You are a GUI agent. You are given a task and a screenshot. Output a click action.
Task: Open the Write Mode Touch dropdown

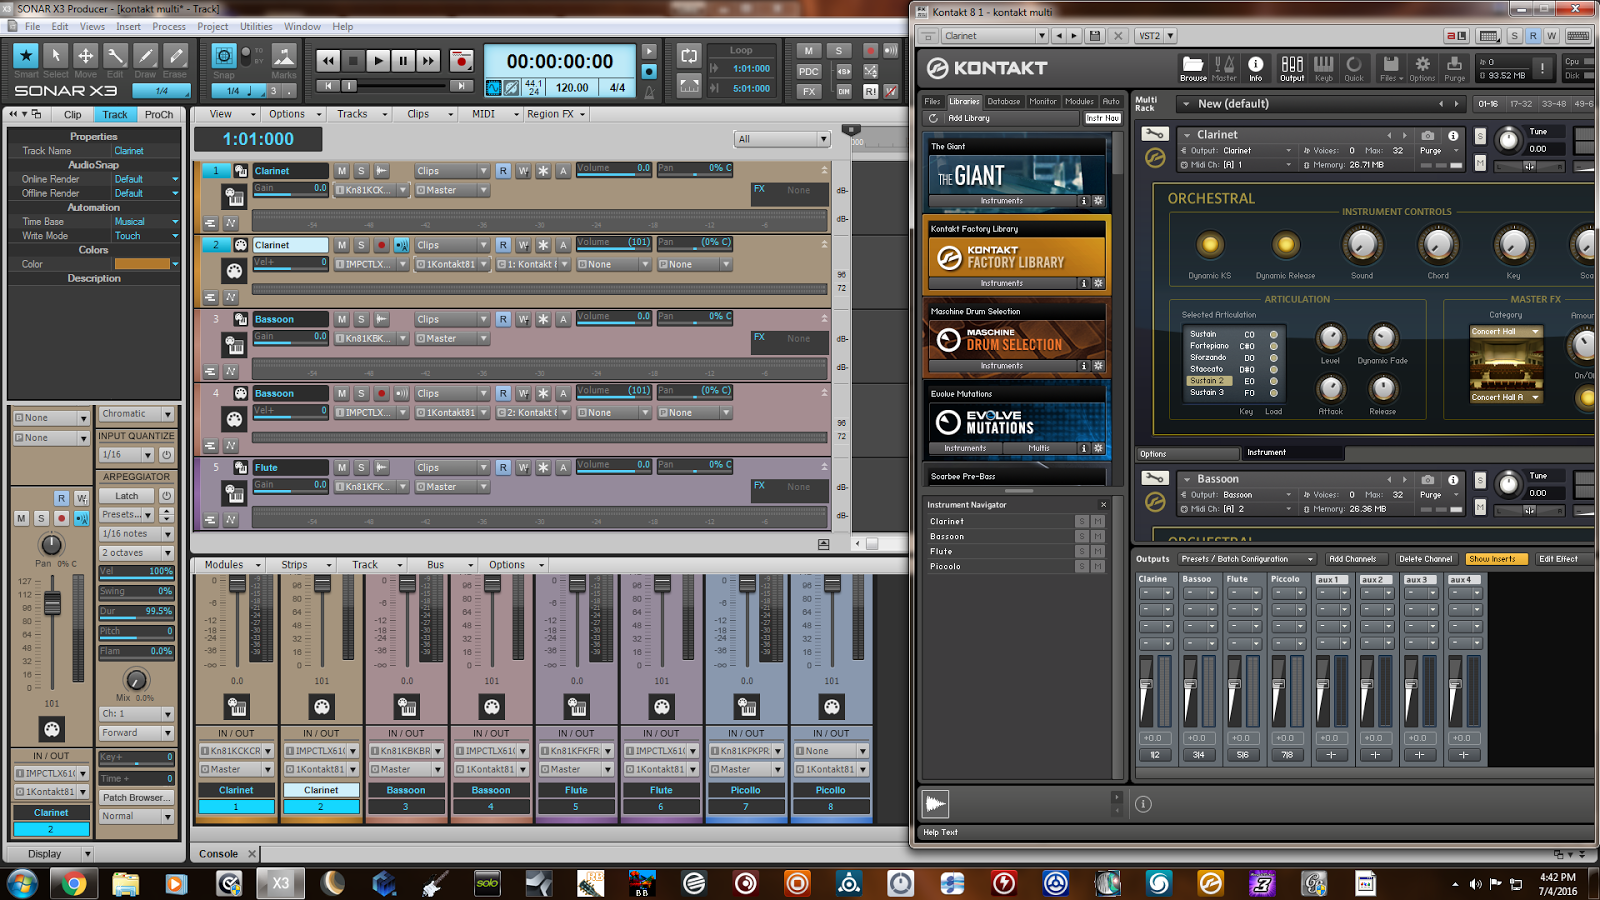coord(146,236)
